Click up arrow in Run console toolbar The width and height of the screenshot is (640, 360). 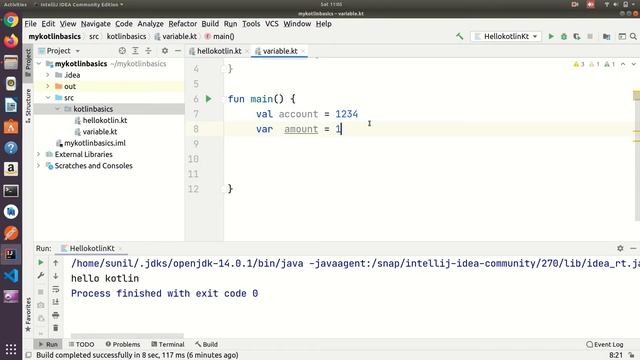click(56, 263)
